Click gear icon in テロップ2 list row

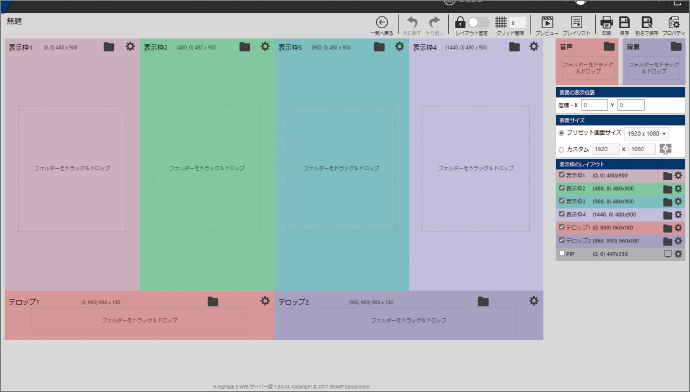[678, 241]
